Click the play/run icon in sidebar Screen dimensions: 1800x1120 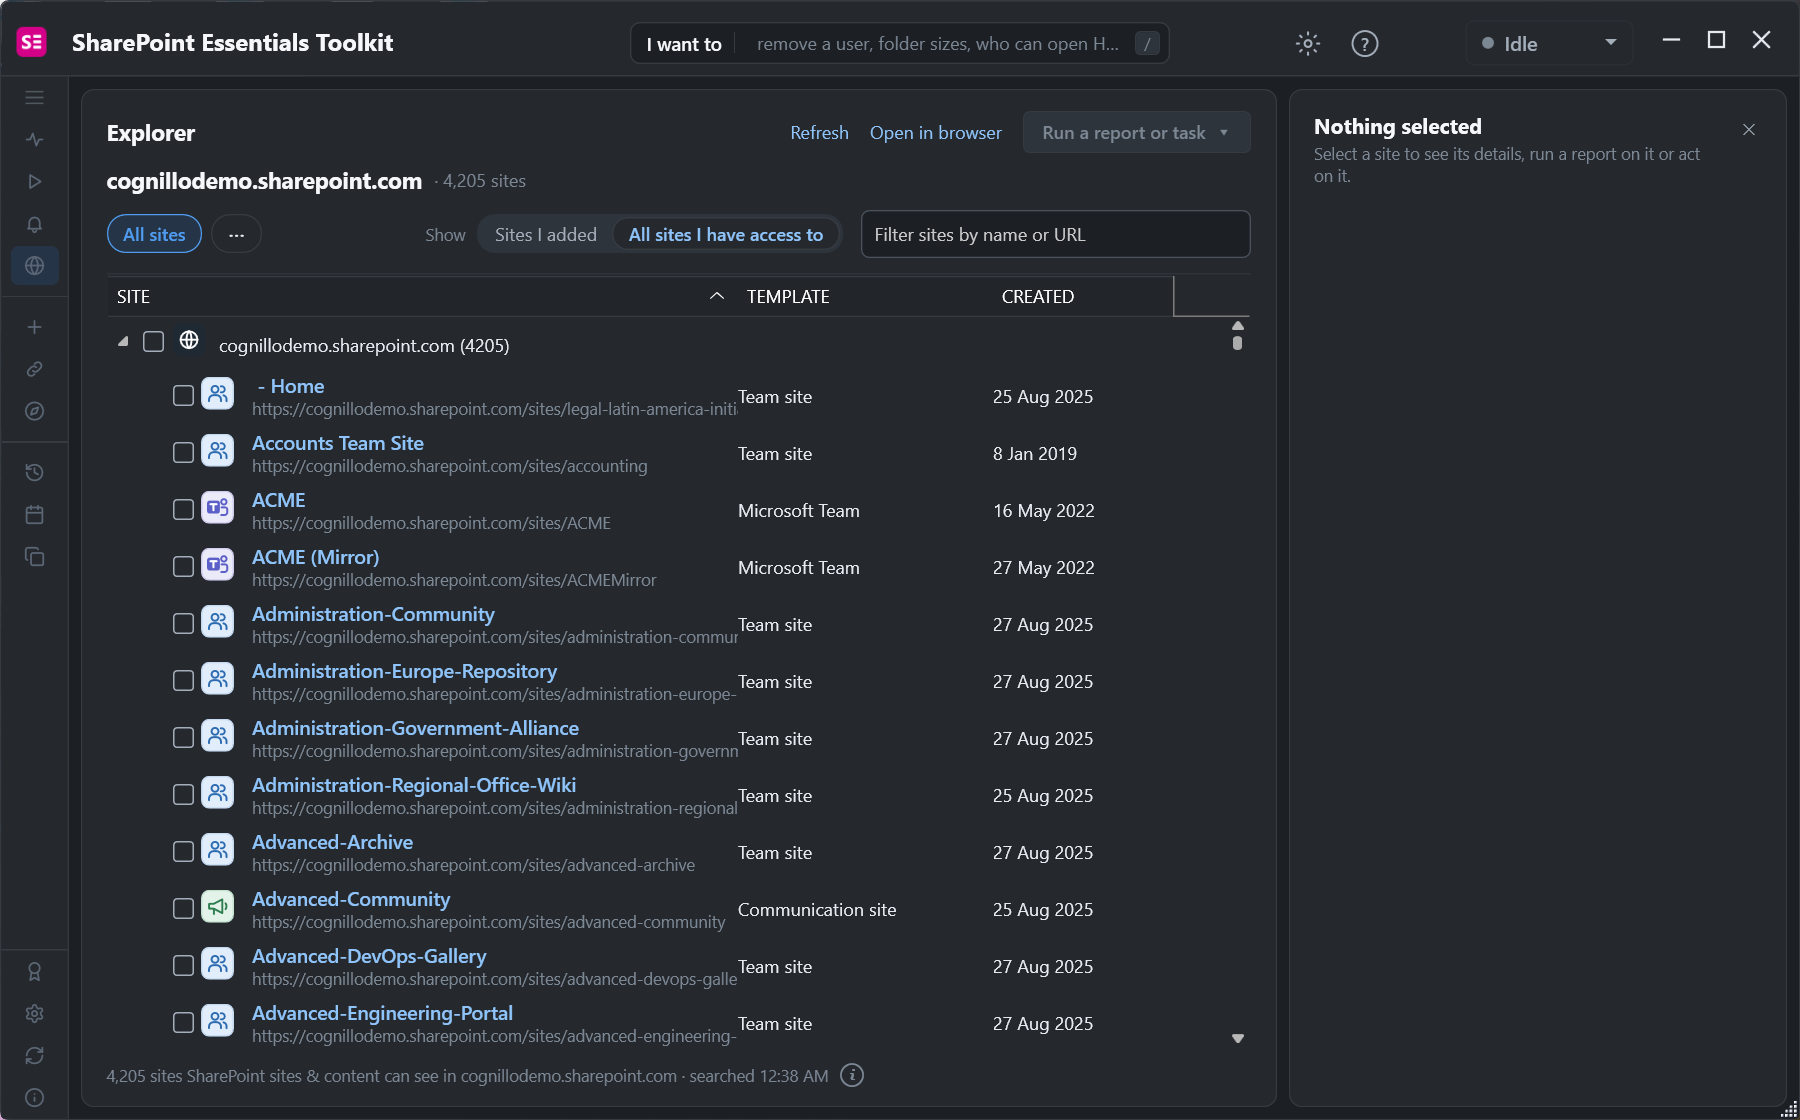[x=35, y=182]
